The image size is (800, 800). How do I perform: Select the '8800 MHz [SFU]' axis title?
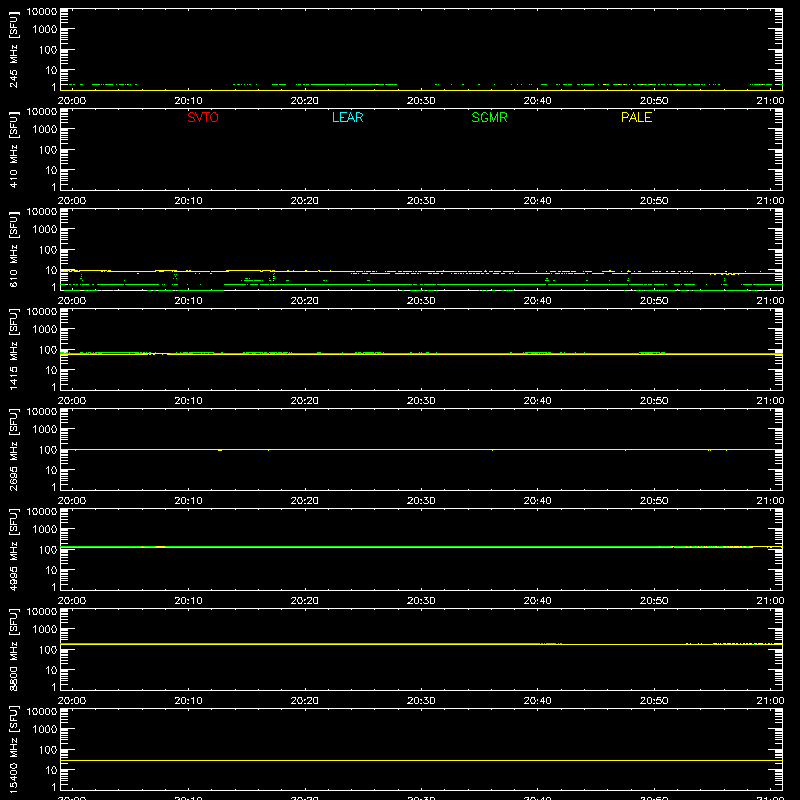[x=13, y=649]
